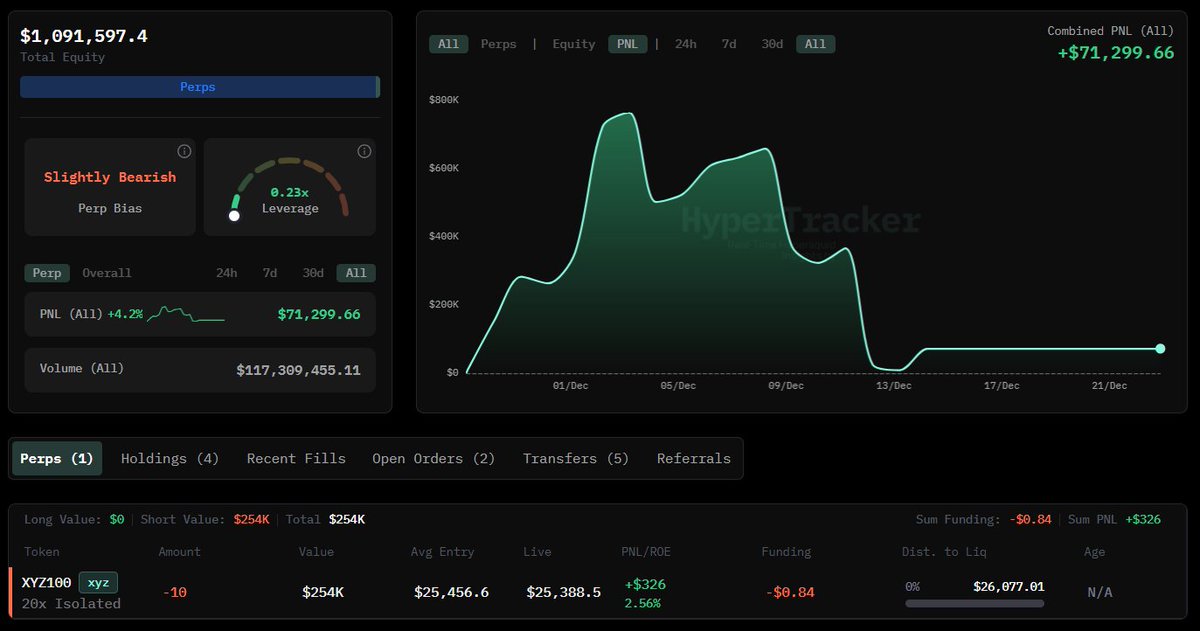Click the chart's latest data point marker
Screen dimensions: 1200x631
1160,349
